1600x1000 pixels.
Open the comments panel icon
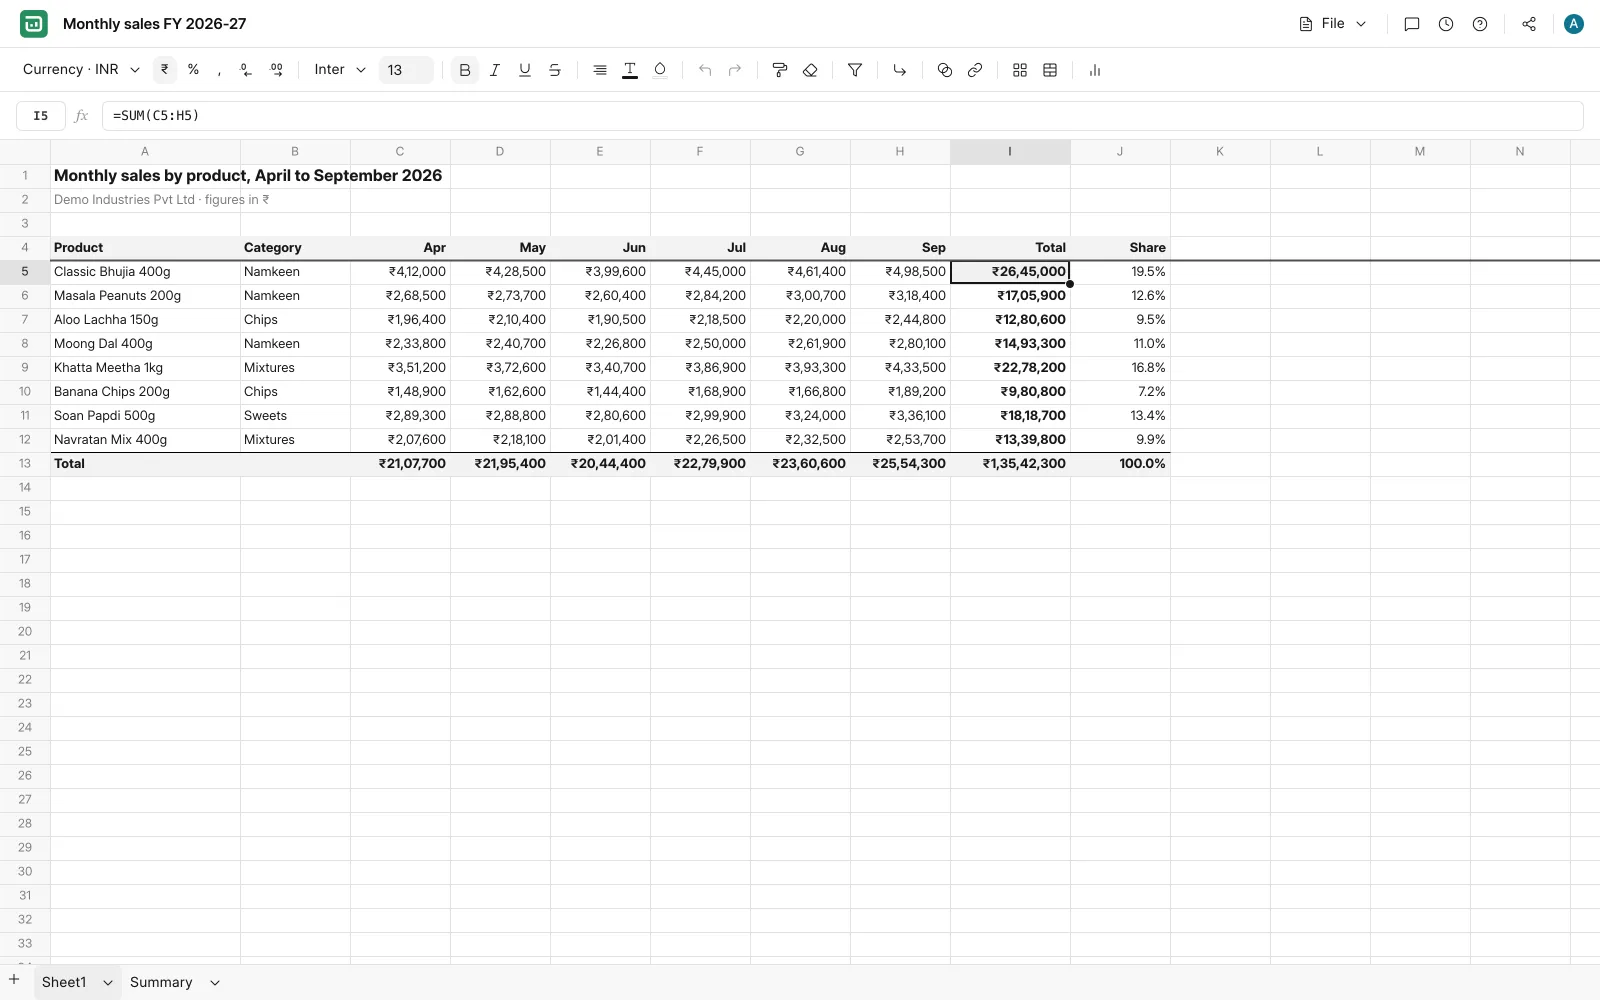click(x=1412, y=24)
